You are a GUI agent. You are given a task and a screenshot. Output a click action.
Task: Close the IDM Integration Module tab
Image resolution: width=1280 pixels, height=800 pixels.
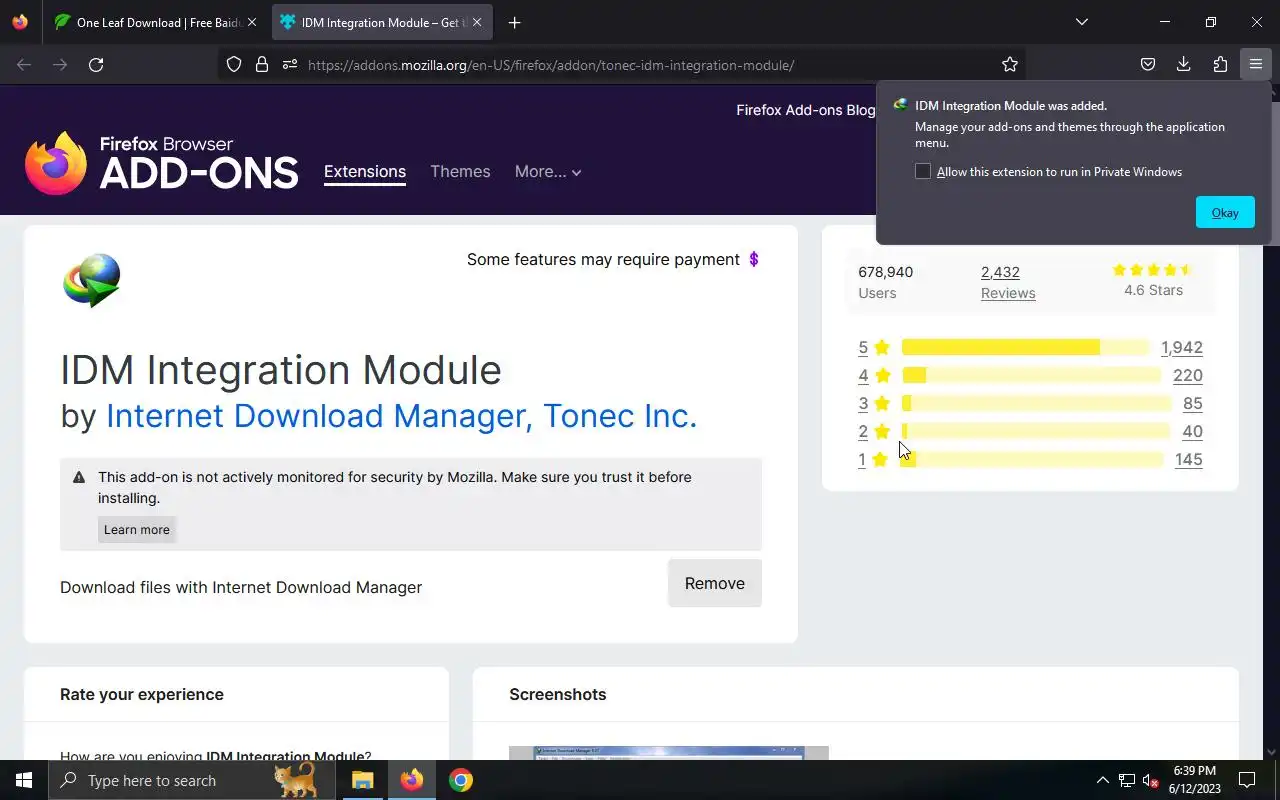point(477,22)
